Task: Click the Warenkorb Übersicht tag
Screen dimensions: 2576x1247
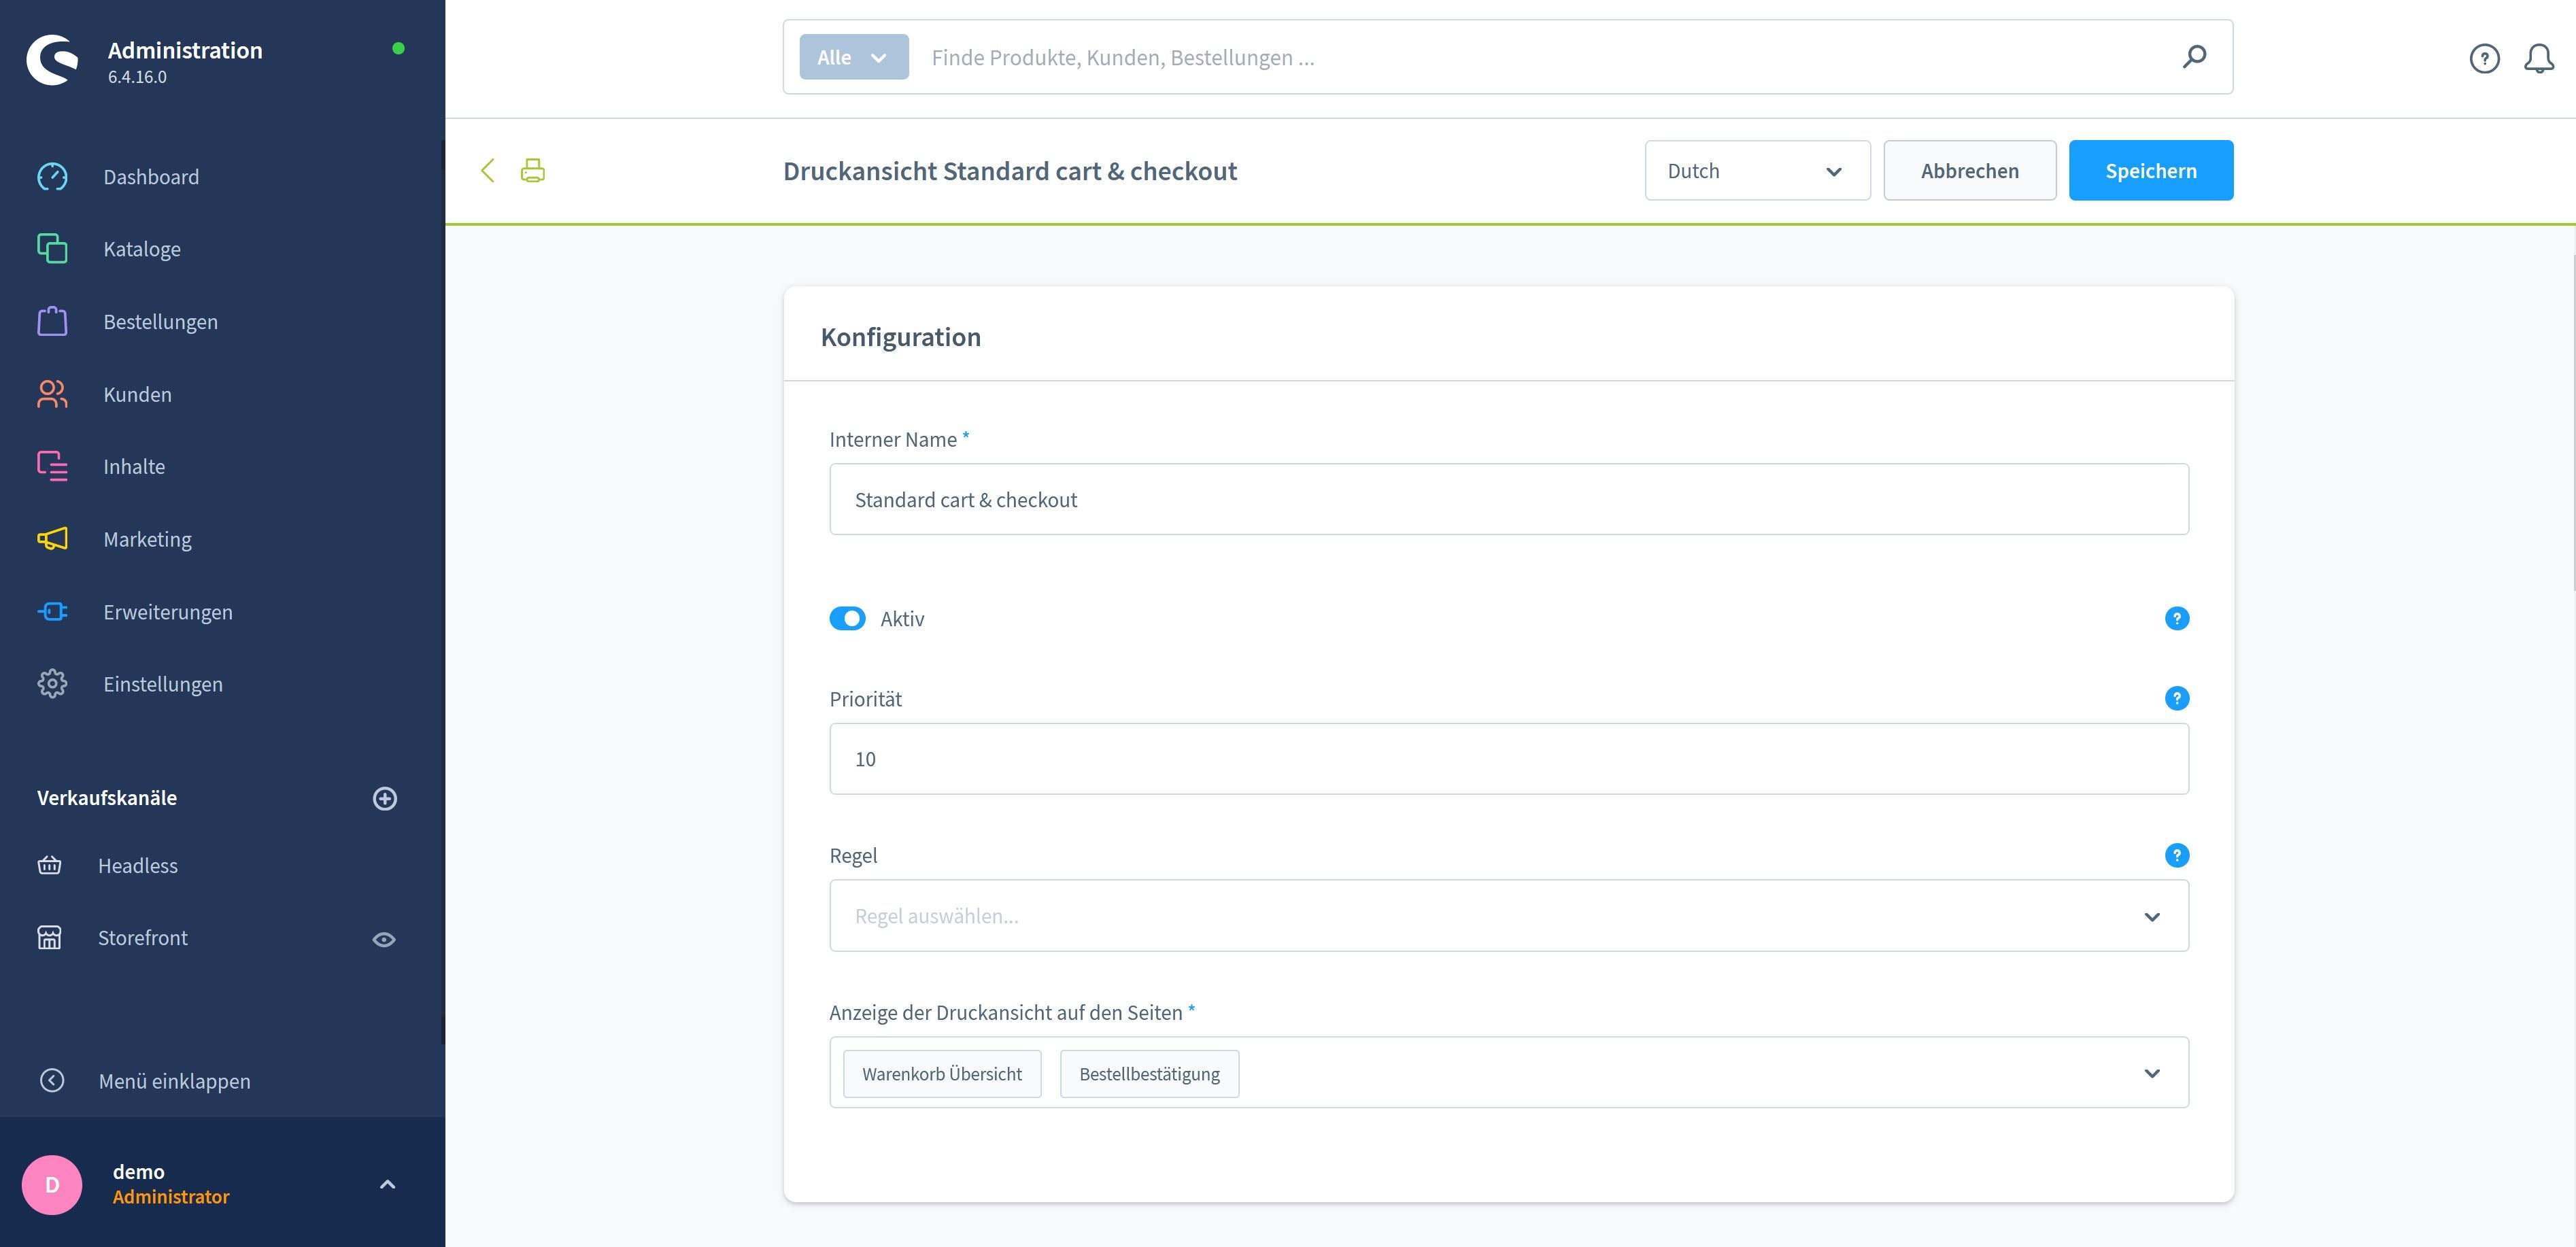Action: 942,1074
